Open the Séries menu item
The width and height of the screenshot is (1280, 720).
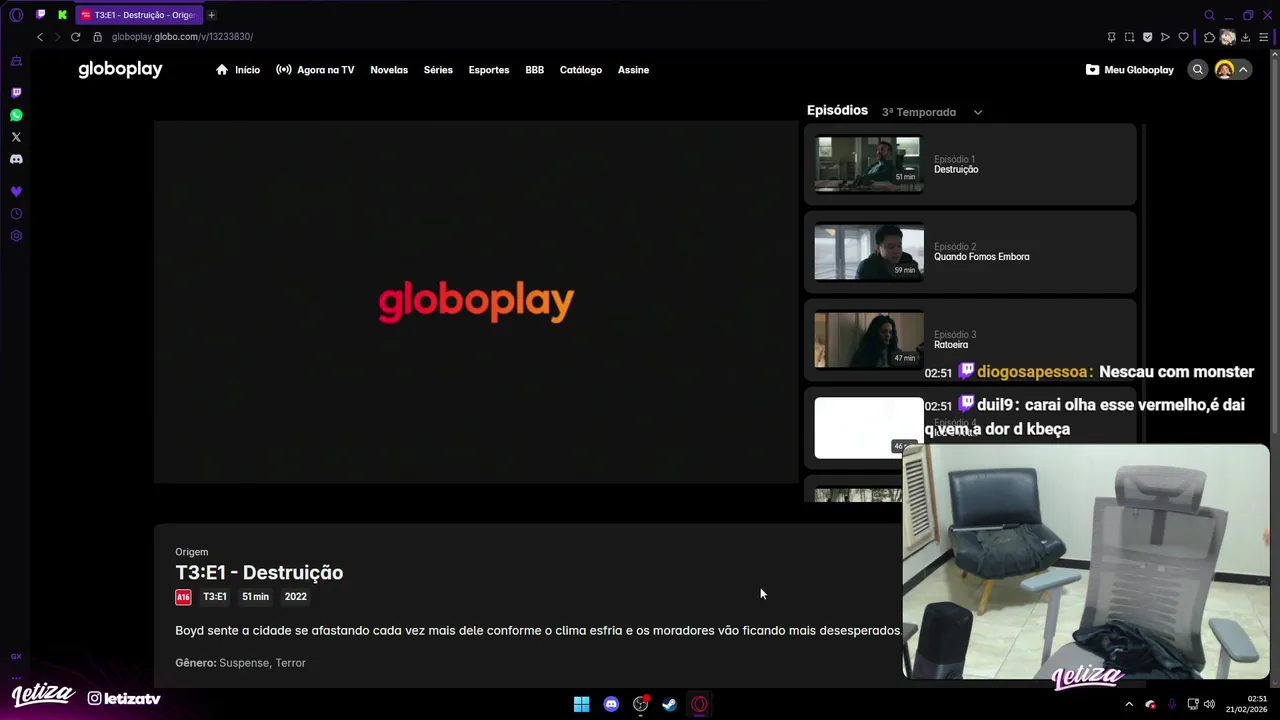pyautogui.click(x=438, y=70)
